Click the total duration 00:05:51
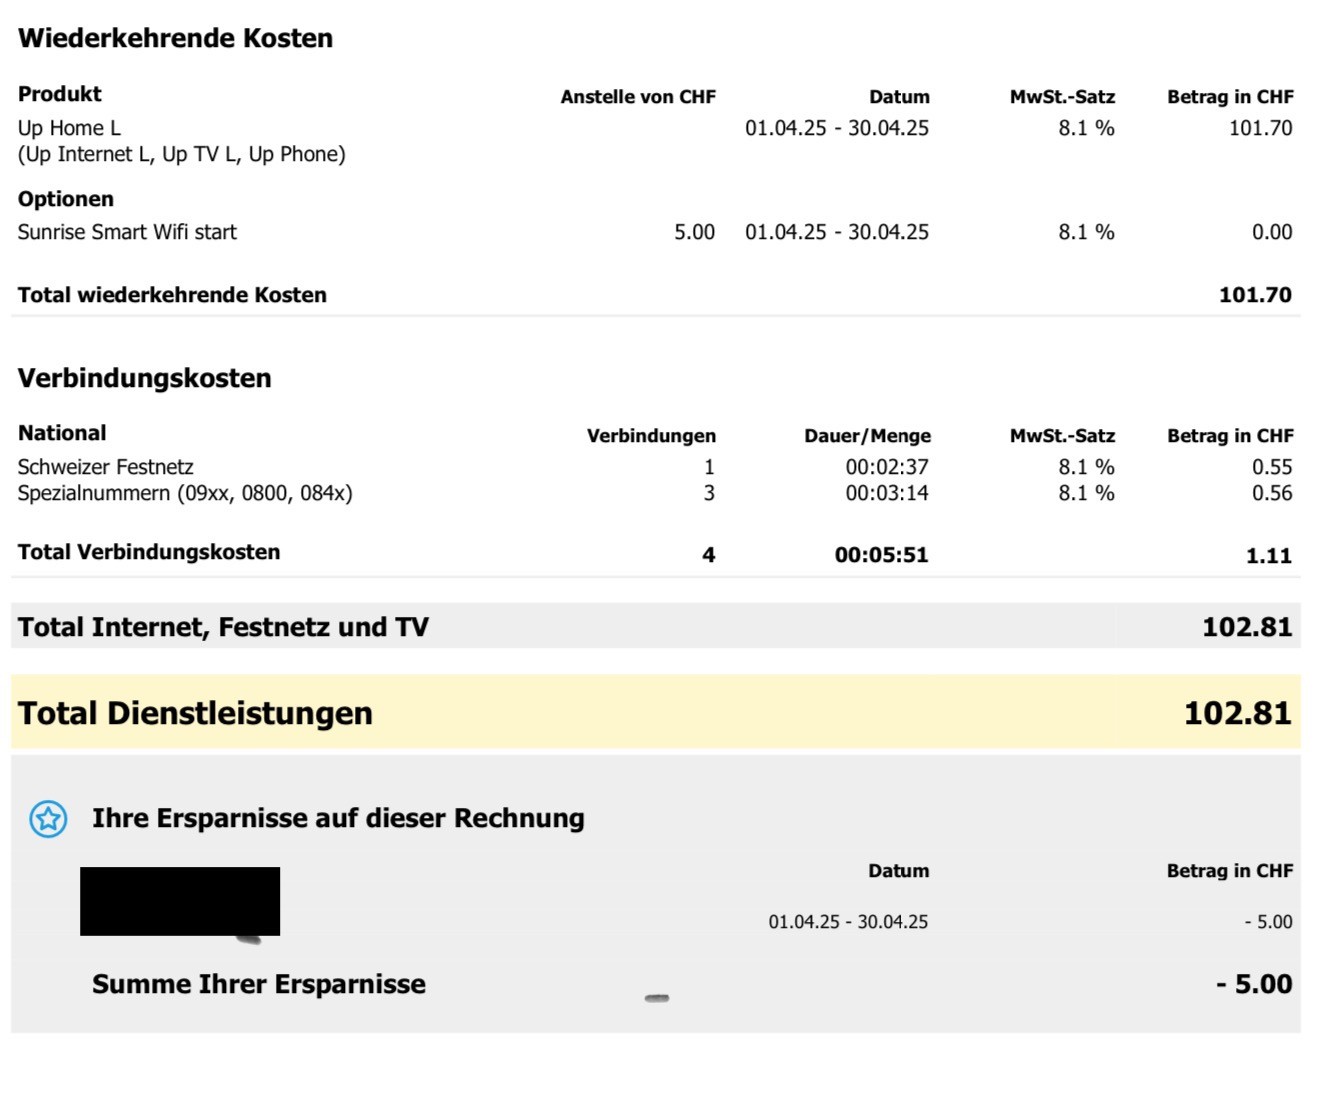 pos(881,555)
